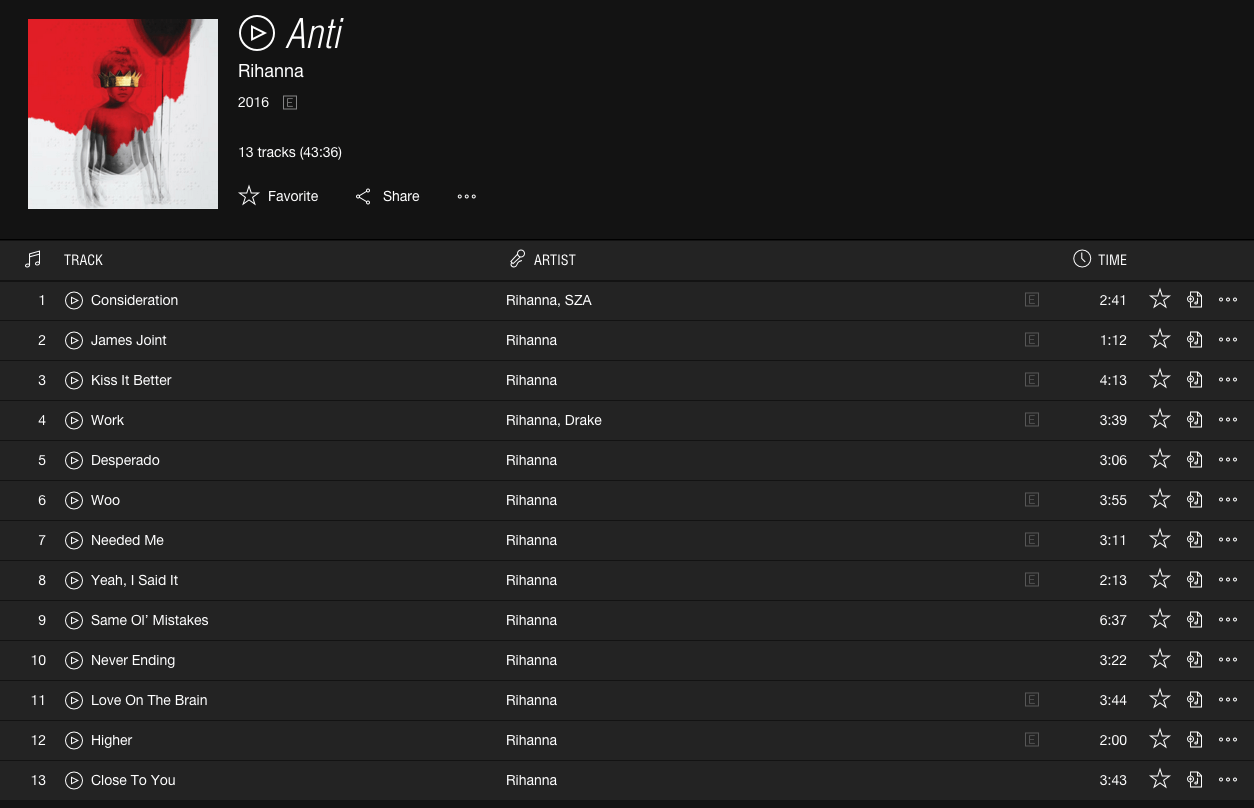Click the 13 tracks (43:36) summary
The width and height of the screenshot is (1254, 808).
[290, 152]
